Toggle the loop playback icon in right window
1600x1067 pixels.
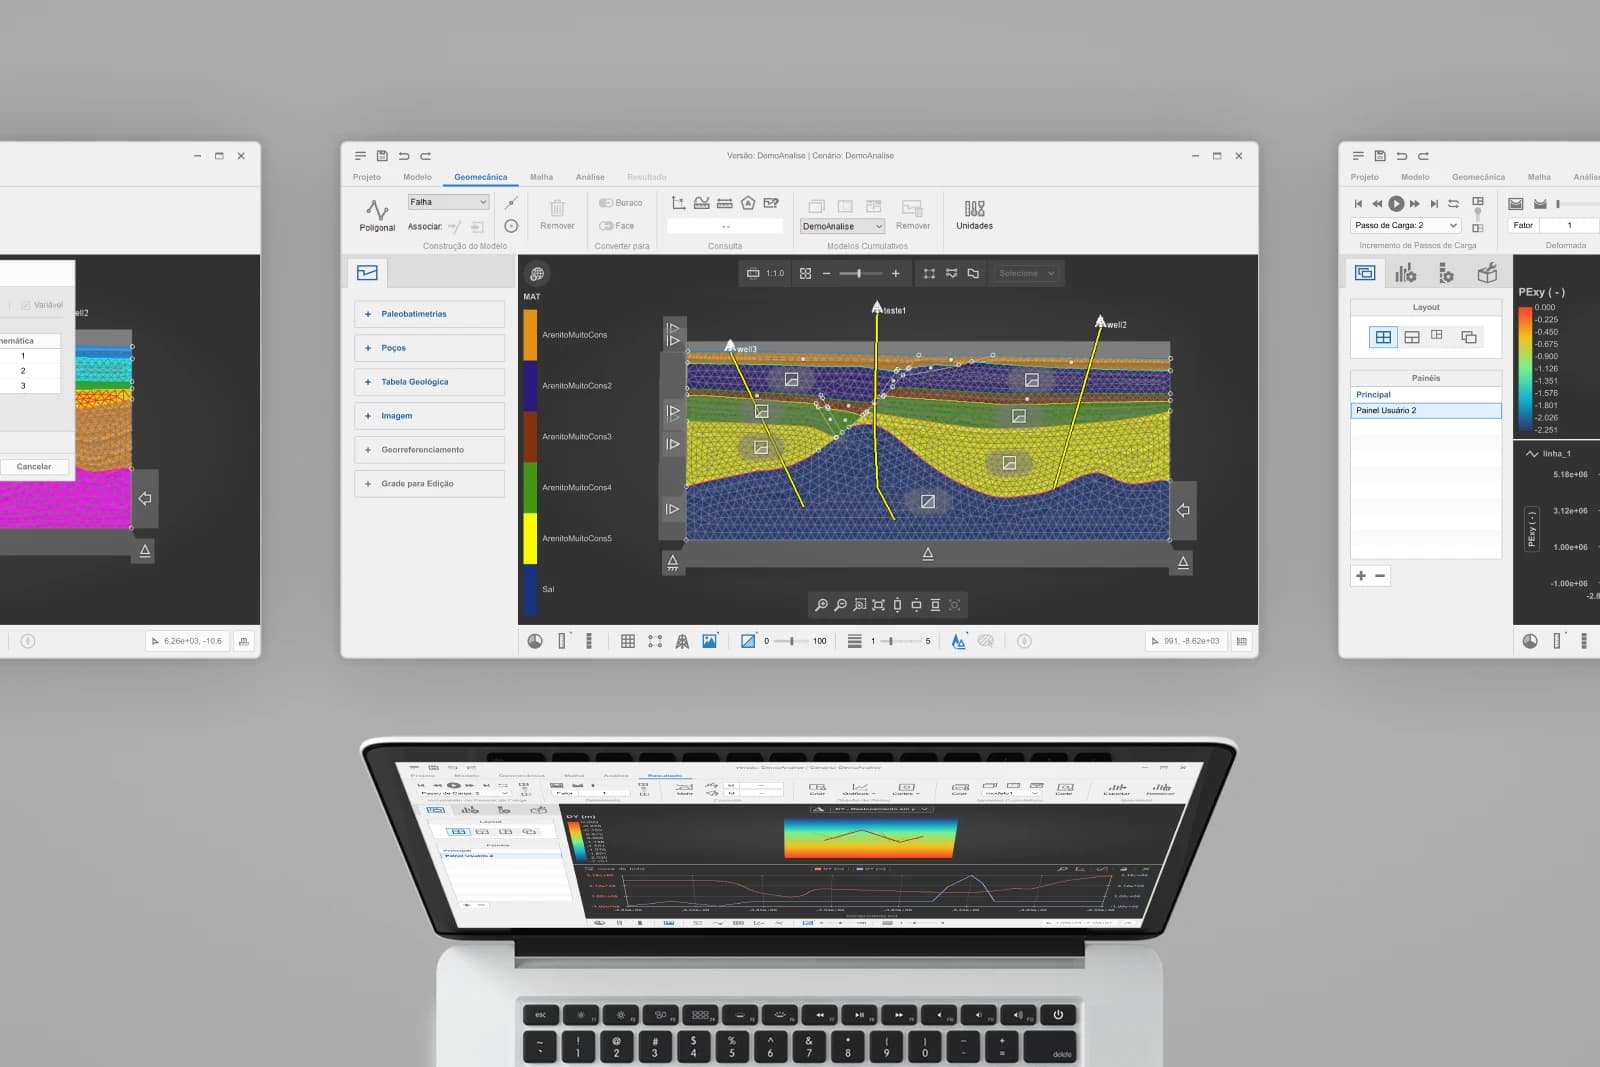click(1453, 203)
